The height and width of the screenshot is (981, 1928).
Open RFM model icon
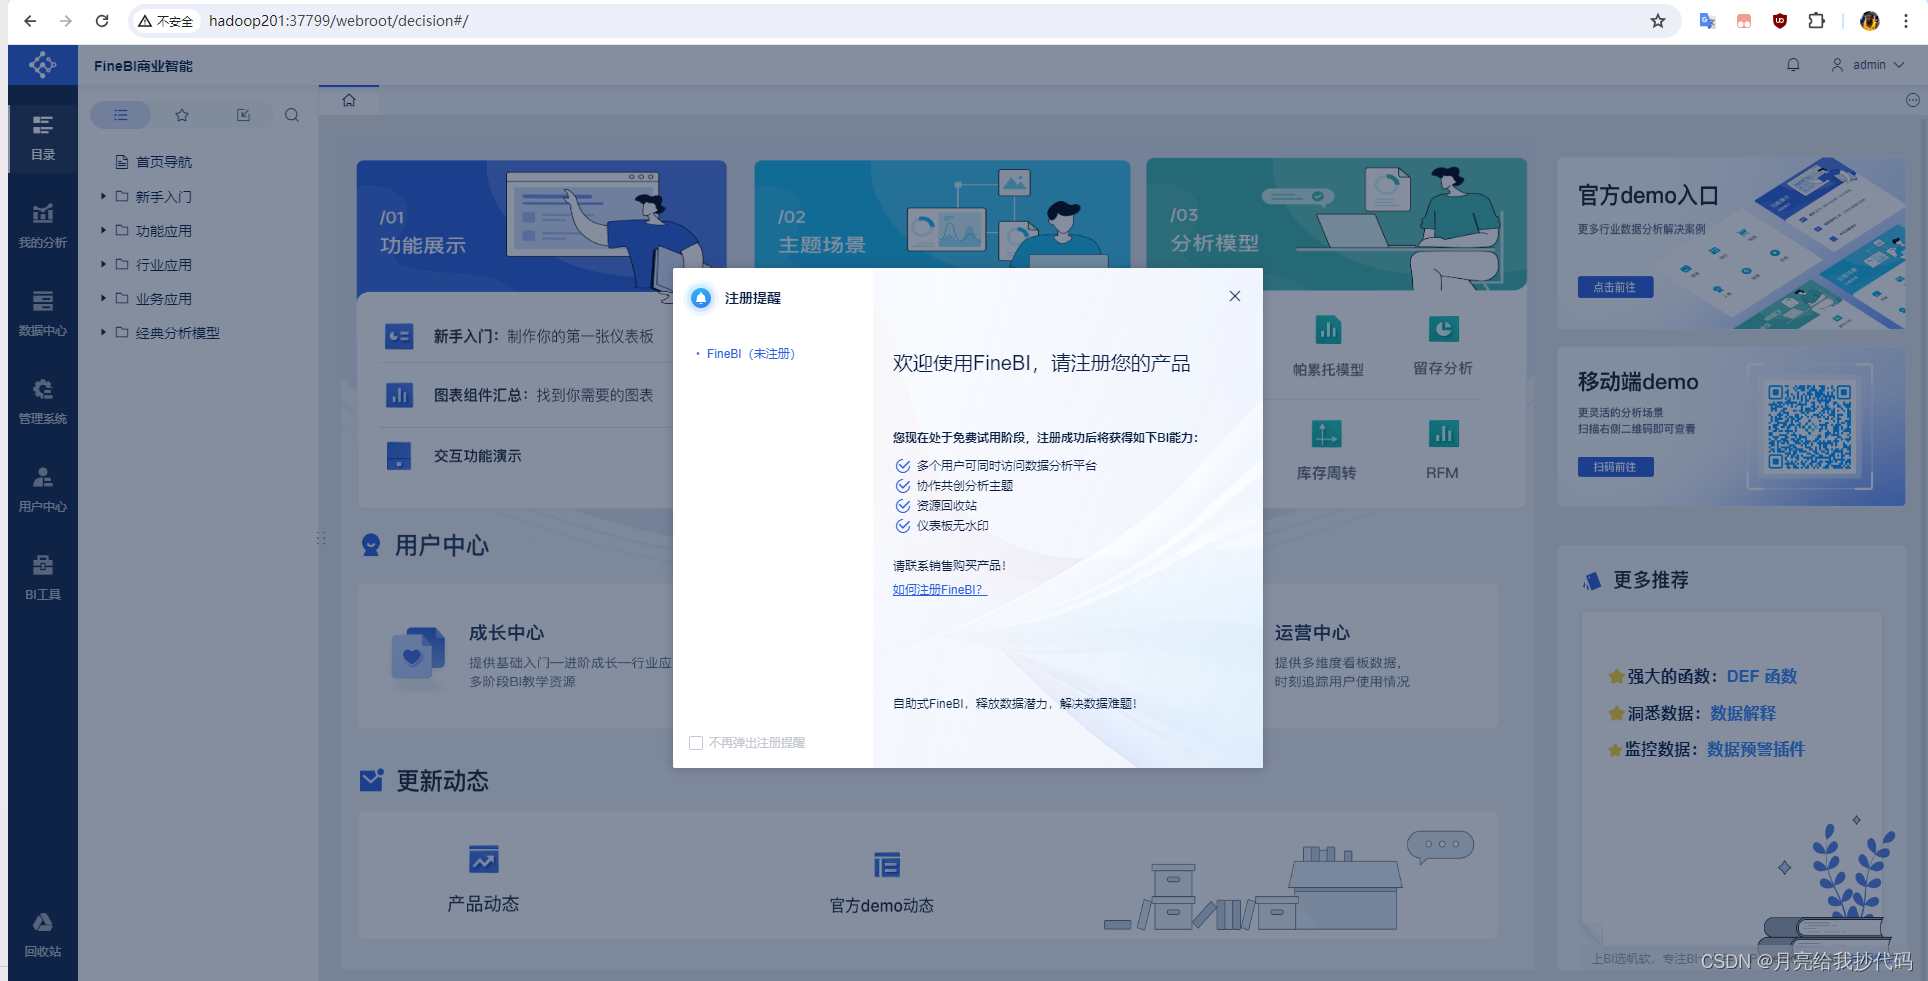[x=1443, y=434]
